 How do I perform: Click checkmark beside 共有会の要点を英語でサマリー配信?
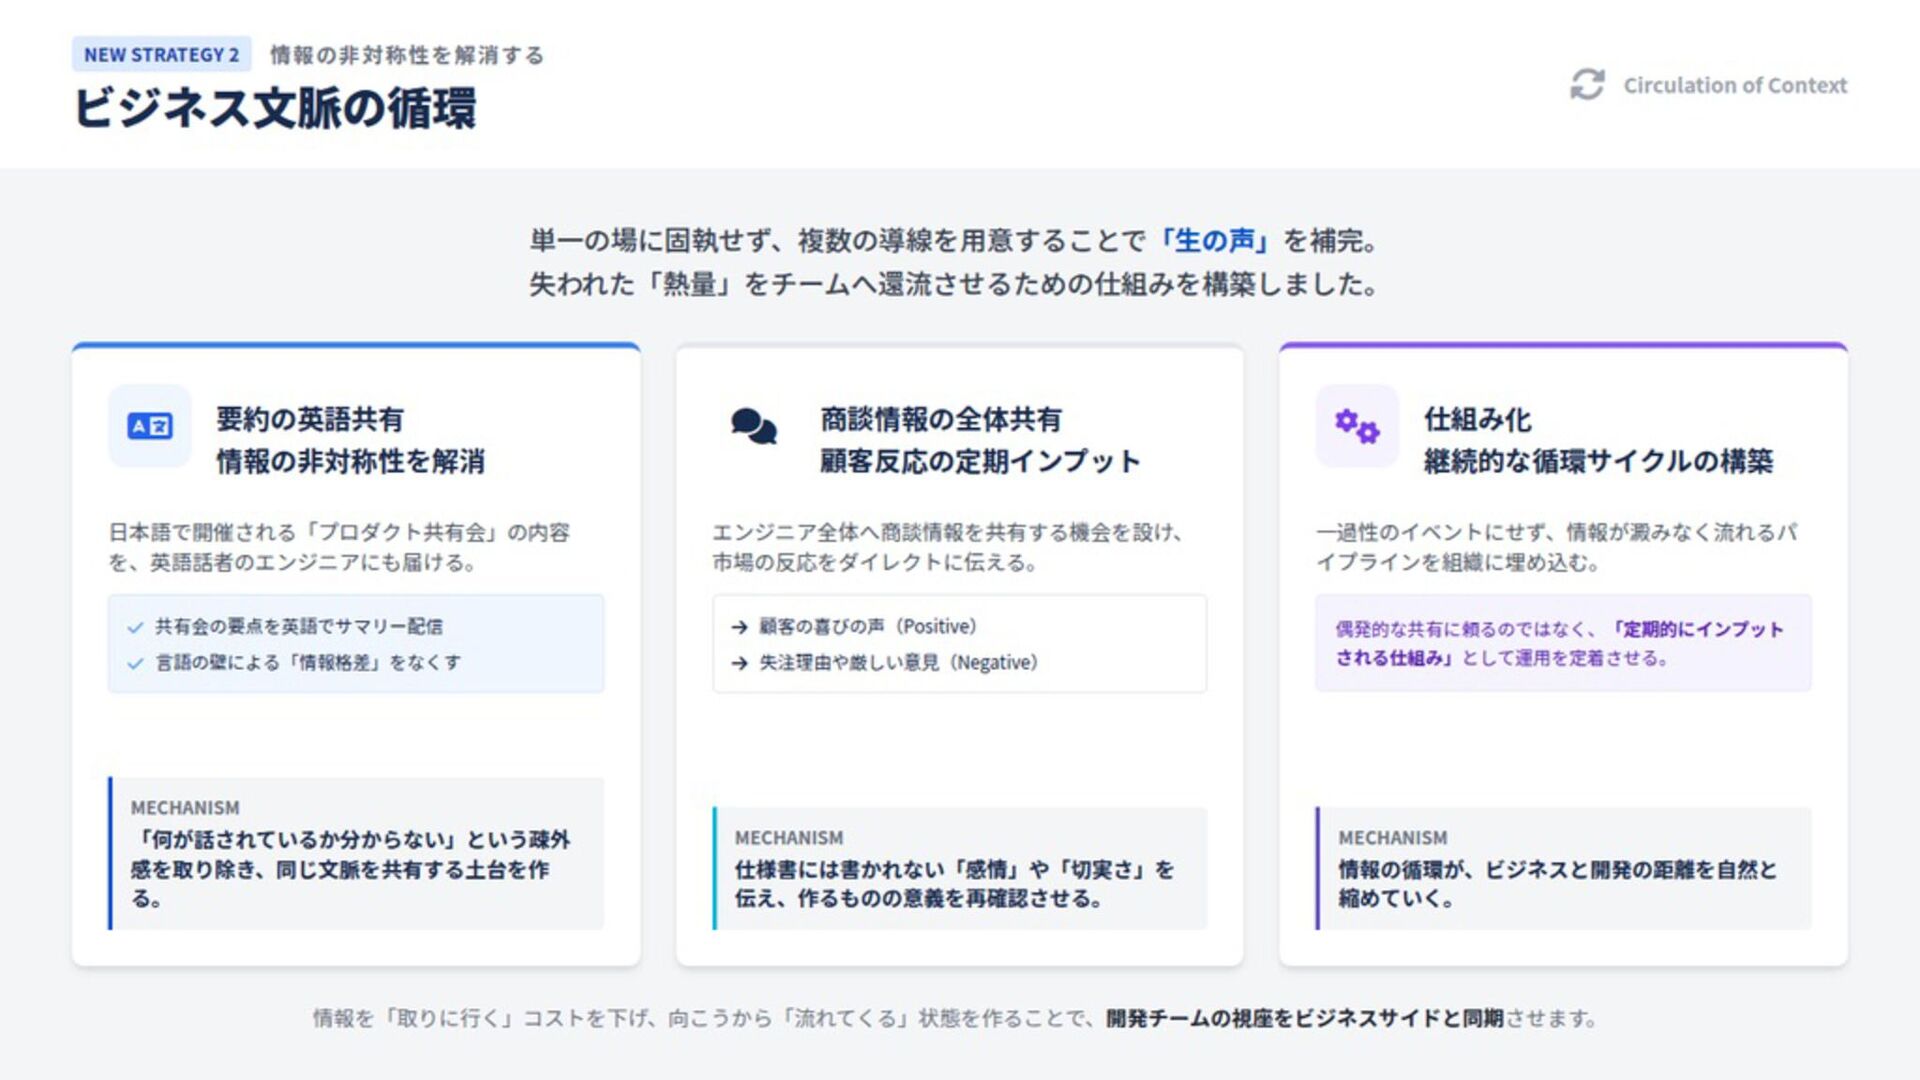(x=136, y=628)
